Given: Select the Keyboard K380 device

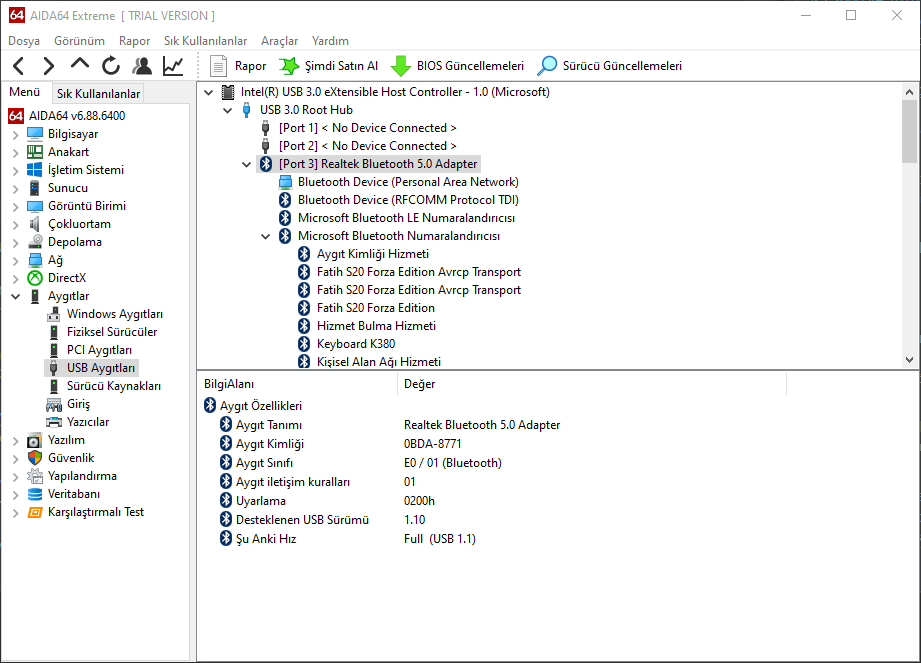Looking at the screenshot, I should coord(356,344).
